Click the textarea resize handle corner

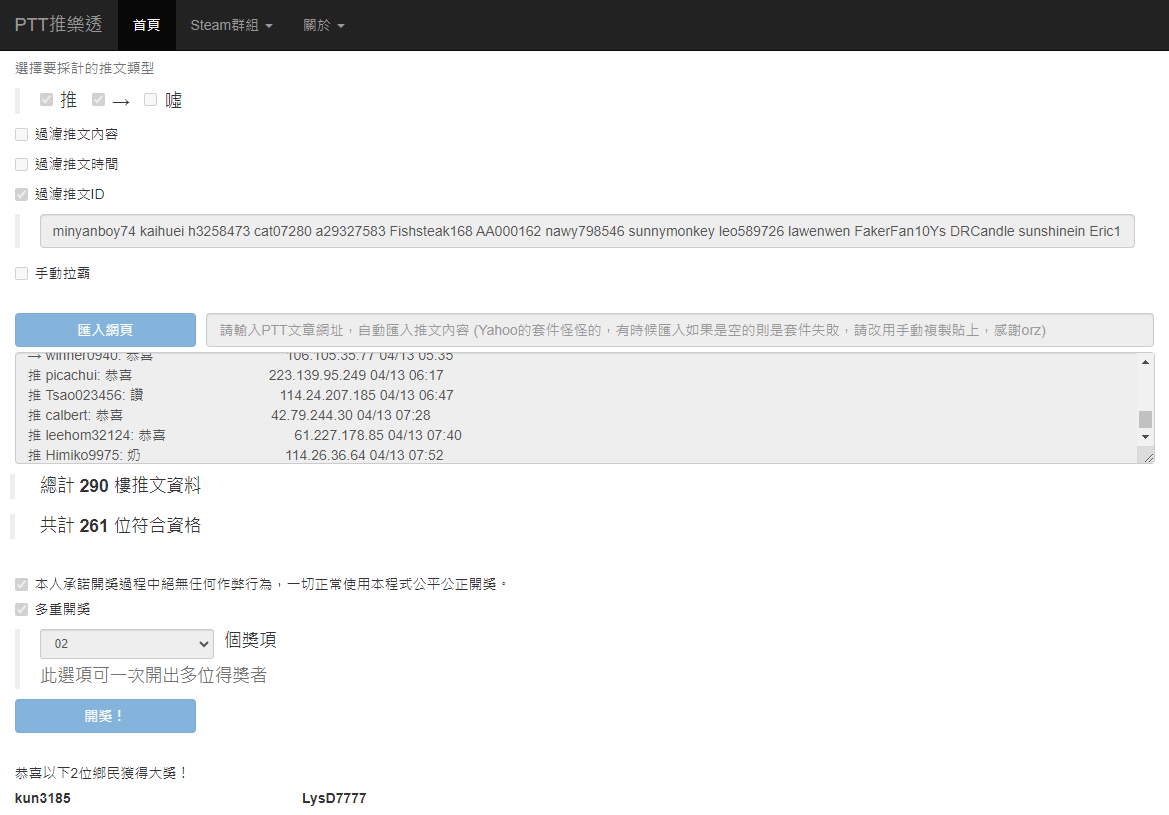coord(1147,456)
